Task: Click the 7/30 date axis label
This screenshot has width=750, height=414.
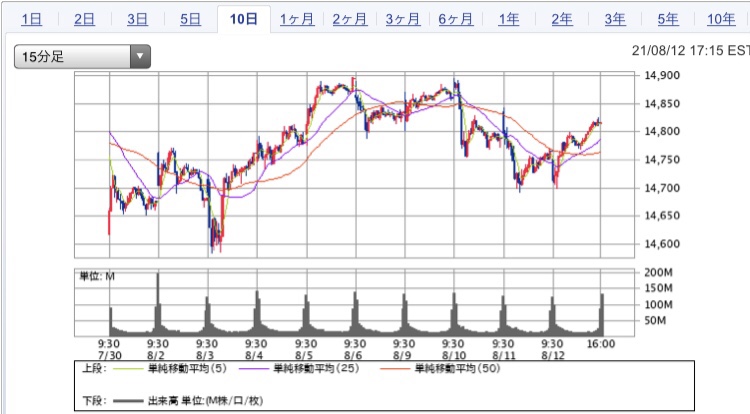Action: pyautogui.click(x=110, y=356)
